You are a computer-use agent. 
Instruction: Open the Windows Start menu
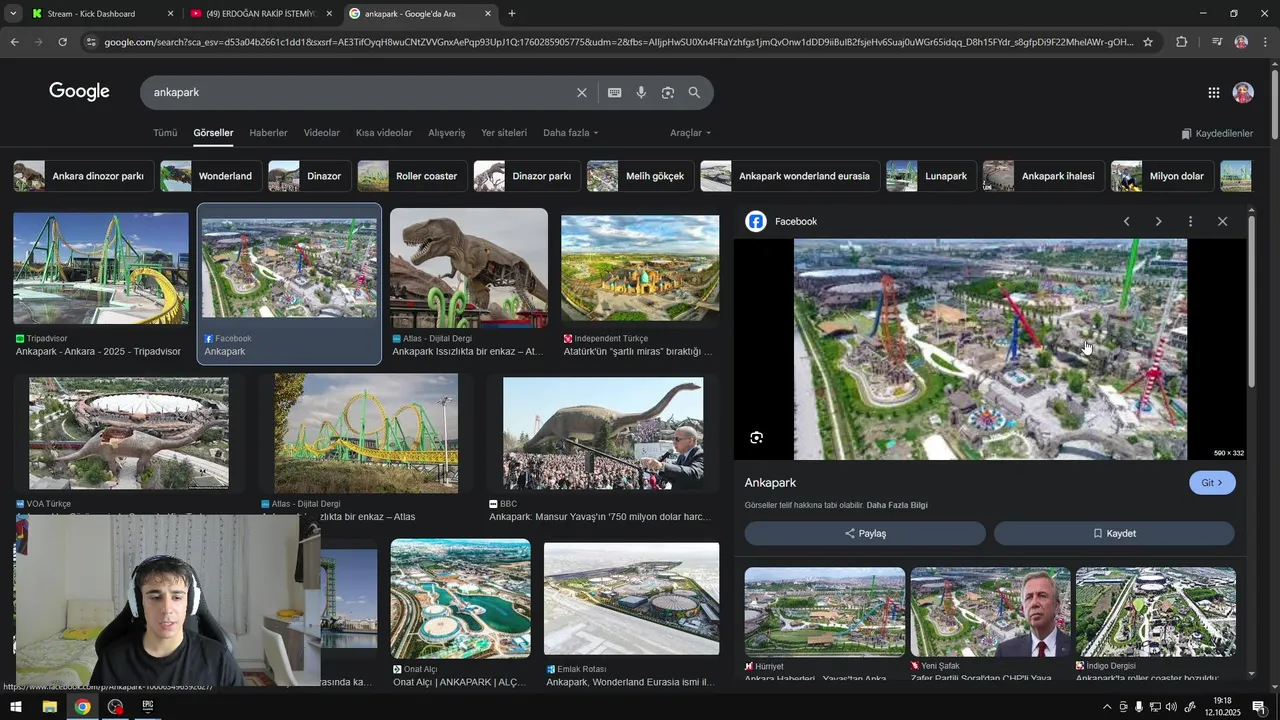[16, 707]
